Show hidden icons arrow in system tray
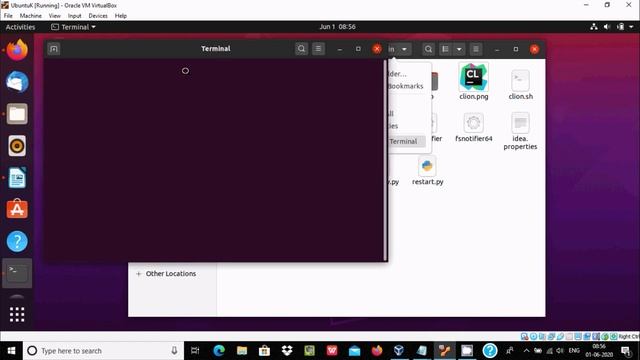The height and width of the screenshot is (360, 640). [527, 351]
